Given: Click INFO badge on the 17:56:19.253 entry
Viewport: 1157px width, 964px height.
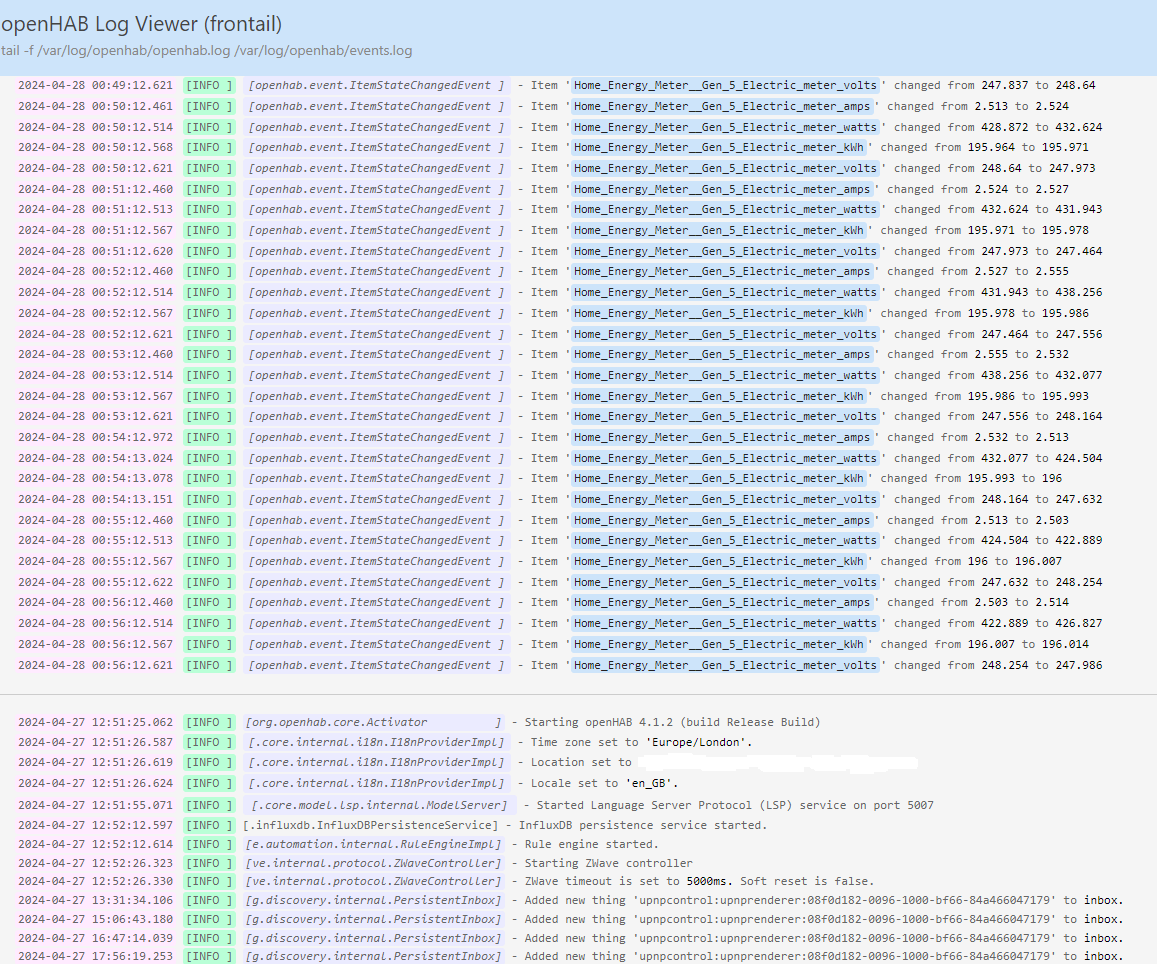Looking at the screenshot, I should coord(208,957).
